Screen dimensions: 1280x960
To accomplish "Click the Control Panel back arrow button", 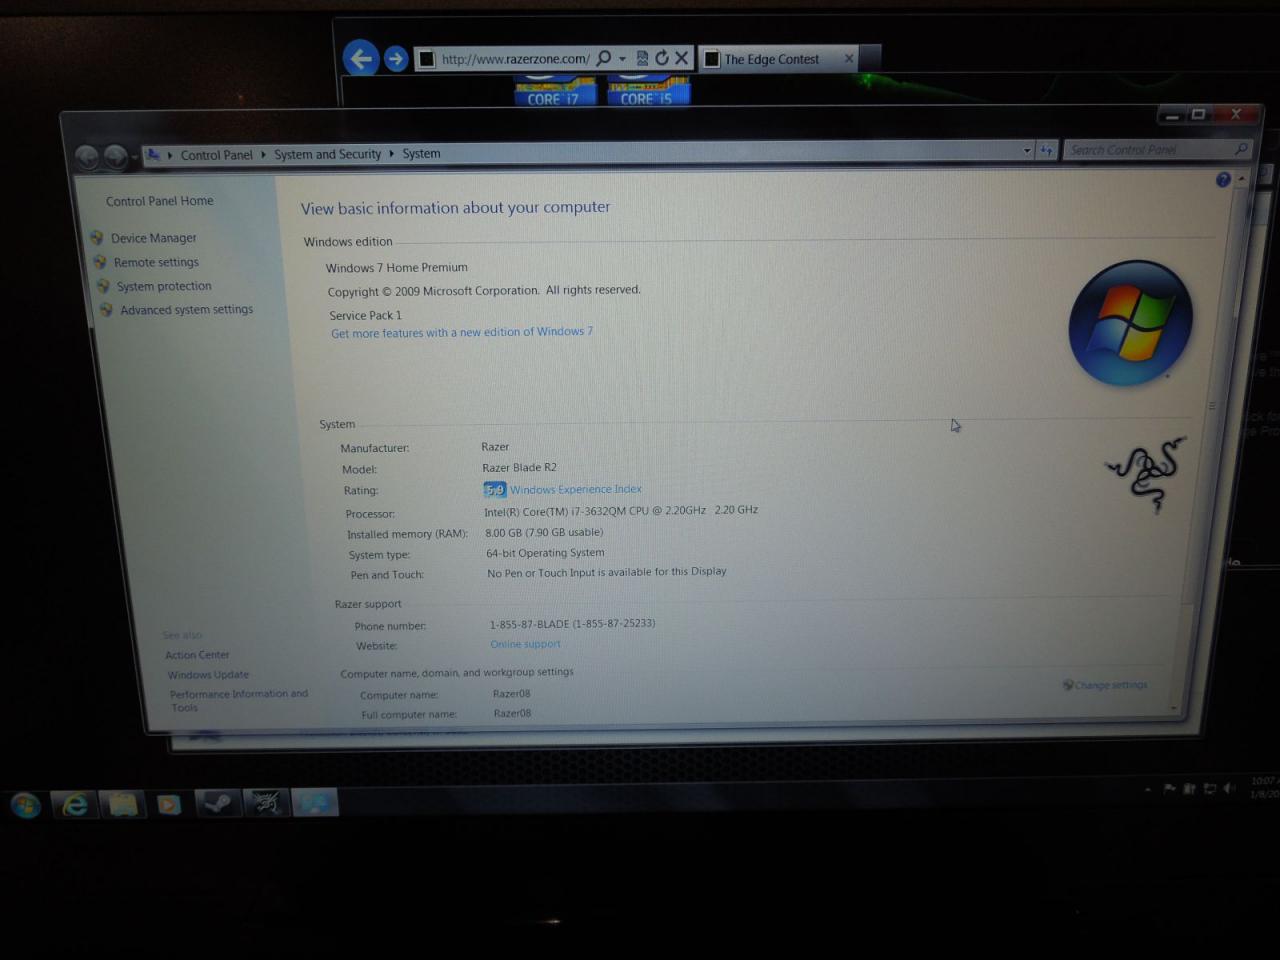I will (88, 156).
